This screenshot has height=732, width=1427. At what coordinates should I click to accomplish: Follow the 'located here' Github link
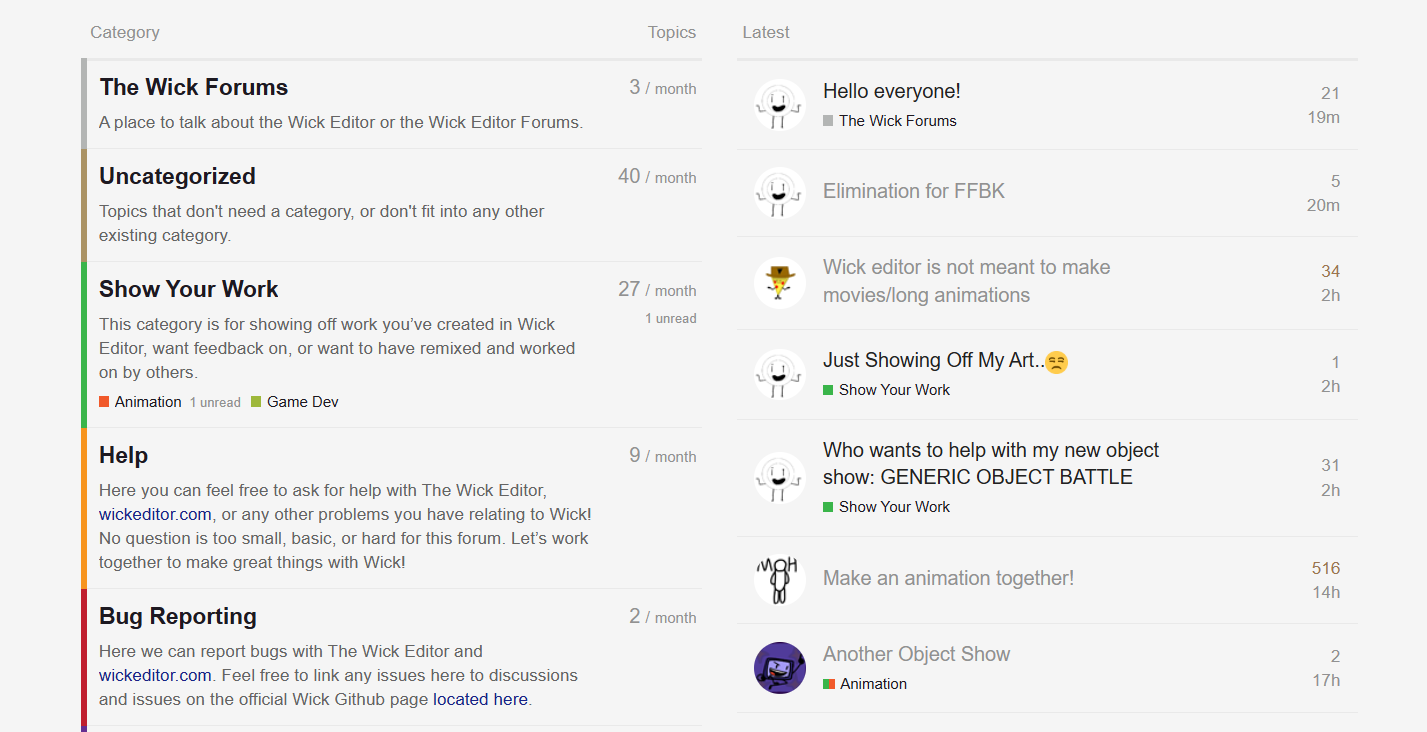480,699
